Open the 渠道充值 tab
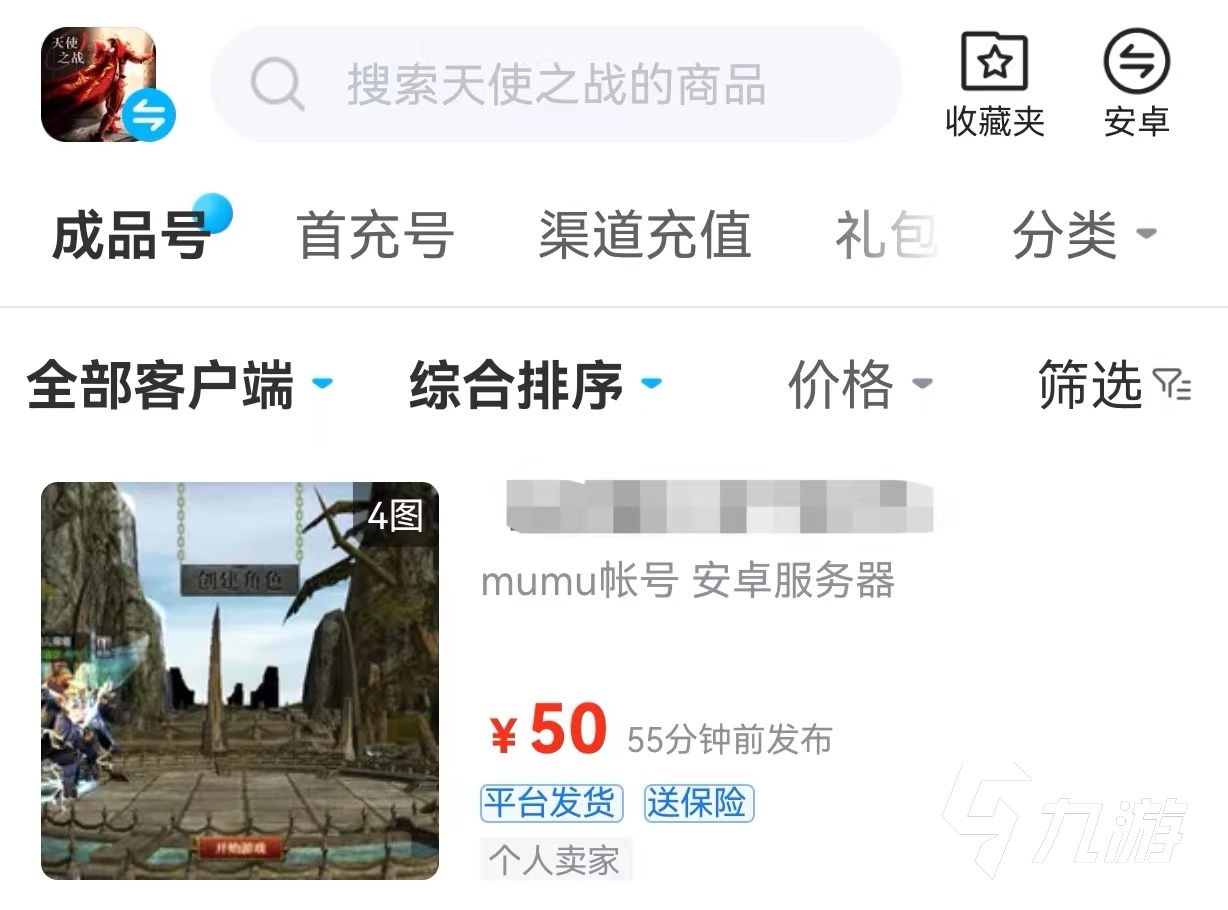1228x910 pixels. click(x=644, y=237)
